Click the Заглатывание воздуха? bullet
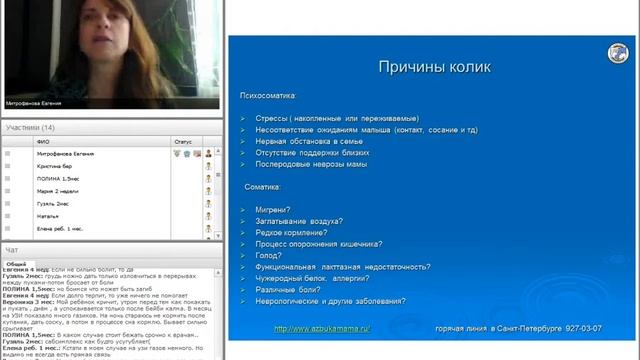This screenshot has height=360, width=640. click(x=299, y=221)
